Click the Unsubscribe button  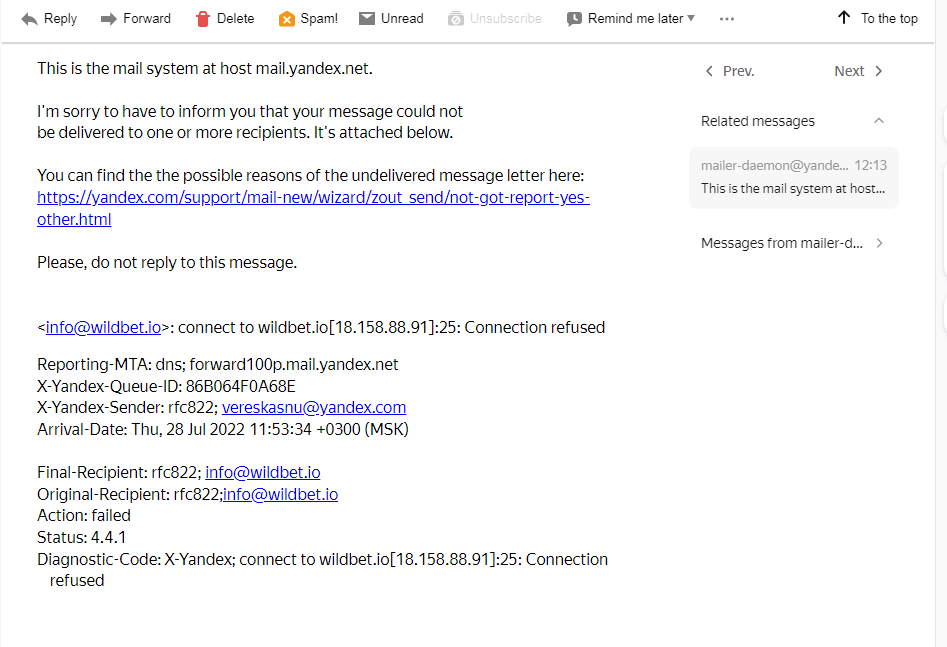coord(495,19)
